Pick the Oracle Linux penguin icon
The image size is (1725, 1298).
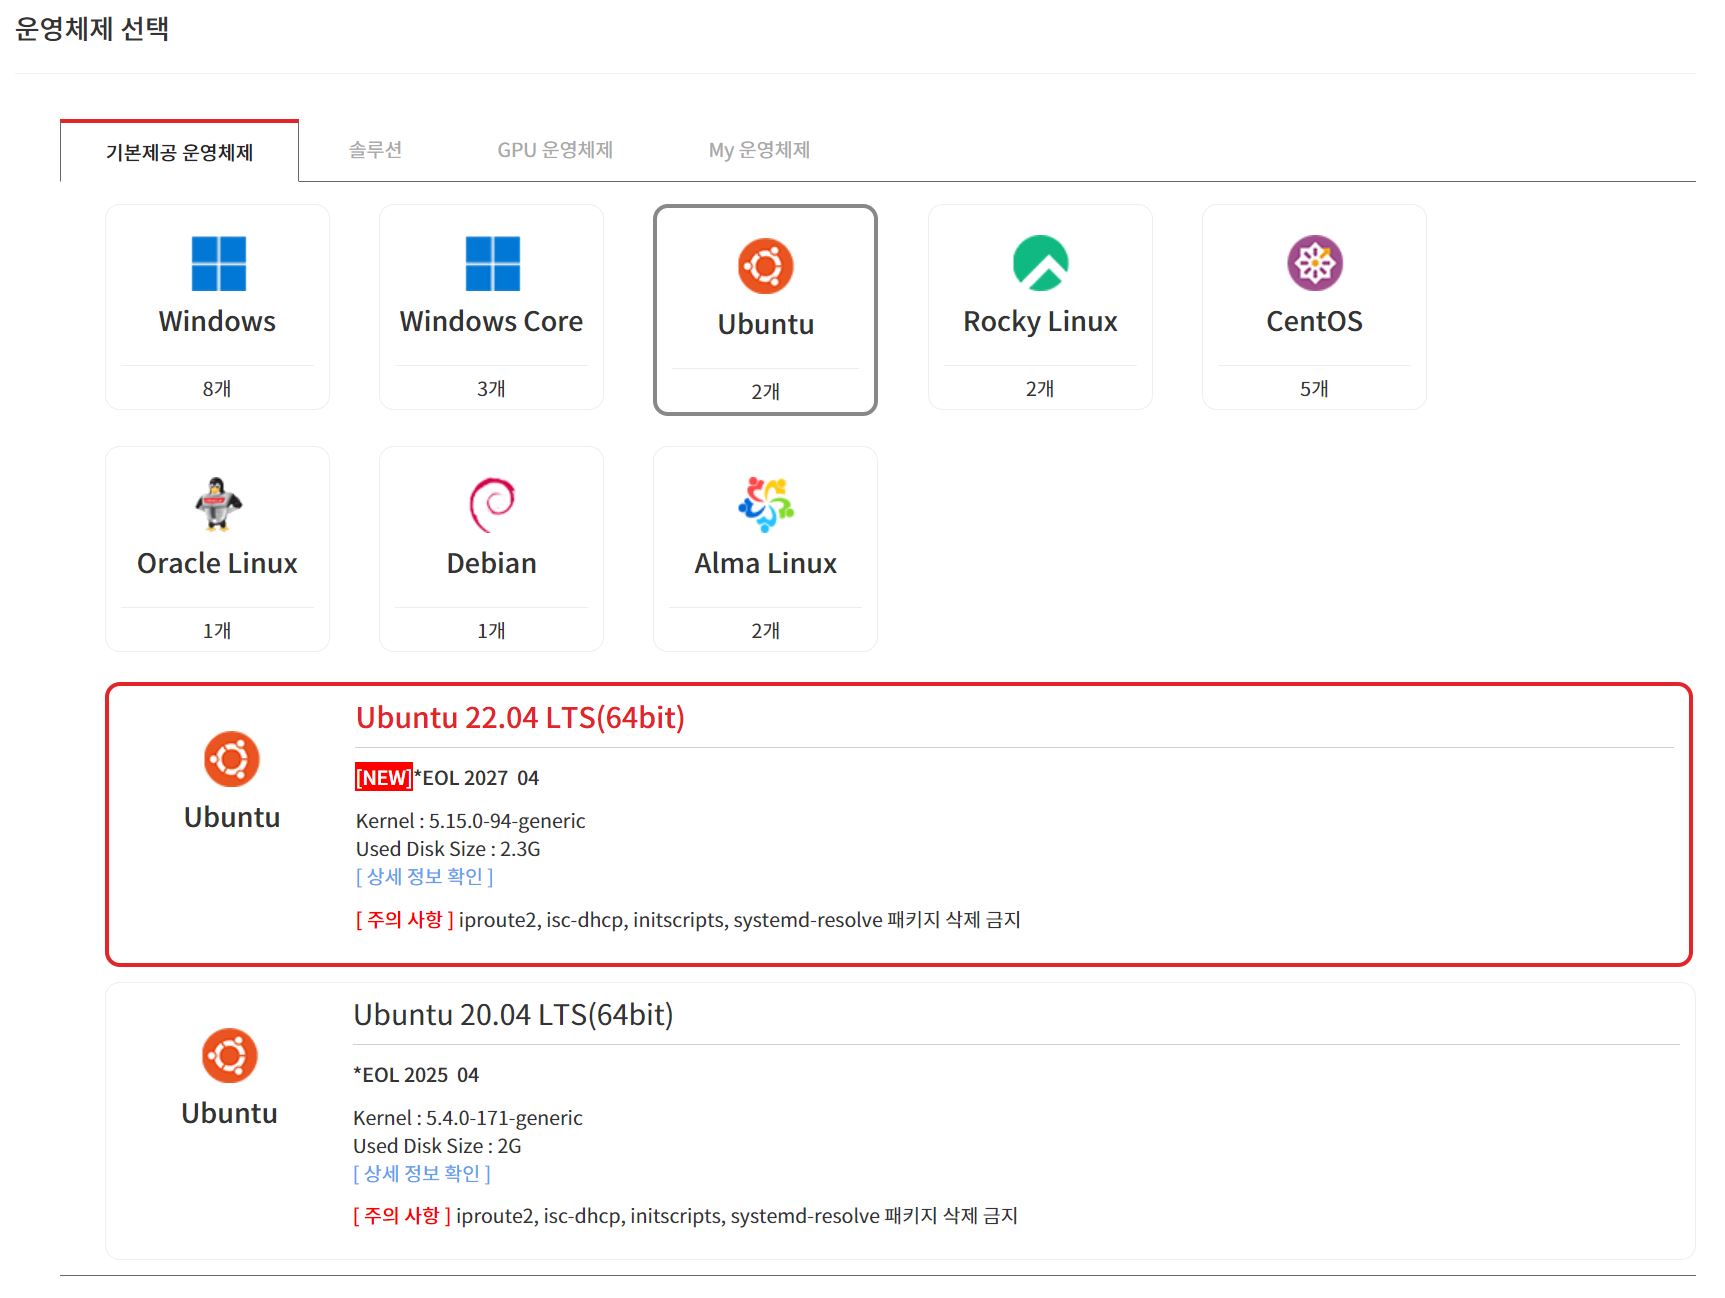coord(218,504)
